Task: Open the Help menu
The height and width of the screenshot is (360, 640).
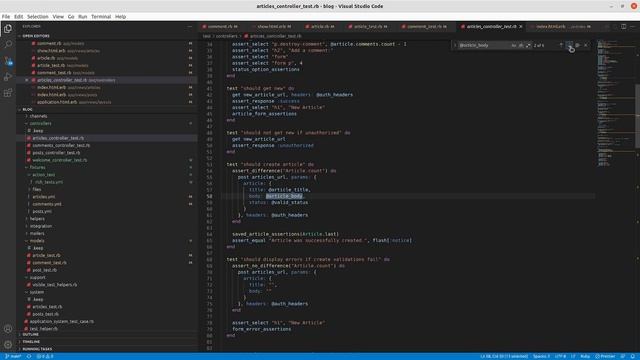Action: point(120,17)
